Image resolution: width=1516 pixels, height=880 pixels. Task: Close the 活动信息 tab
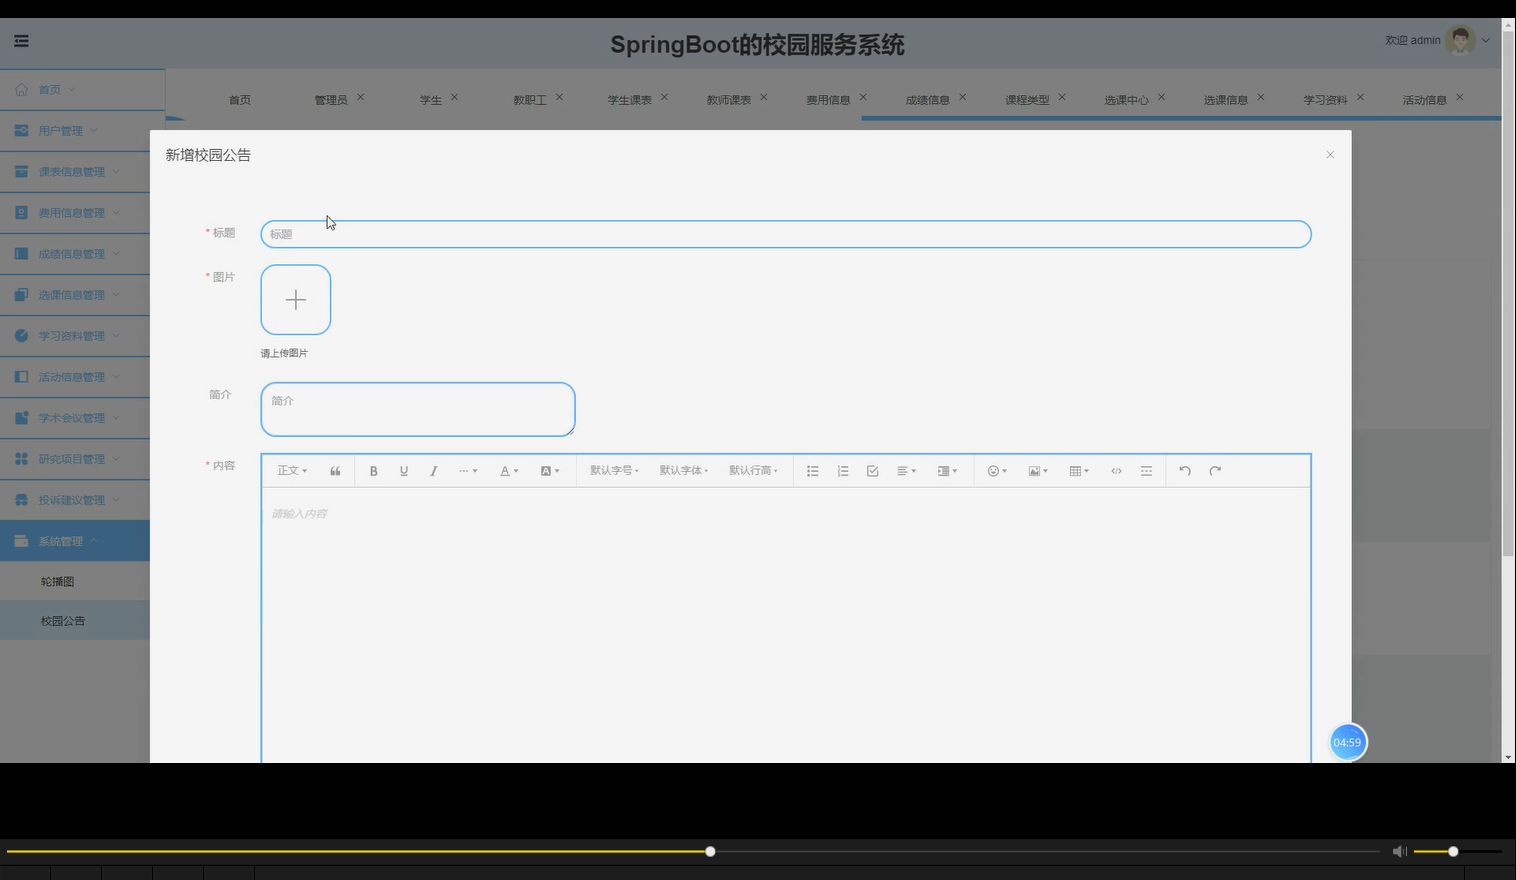tap(1460, 97)
